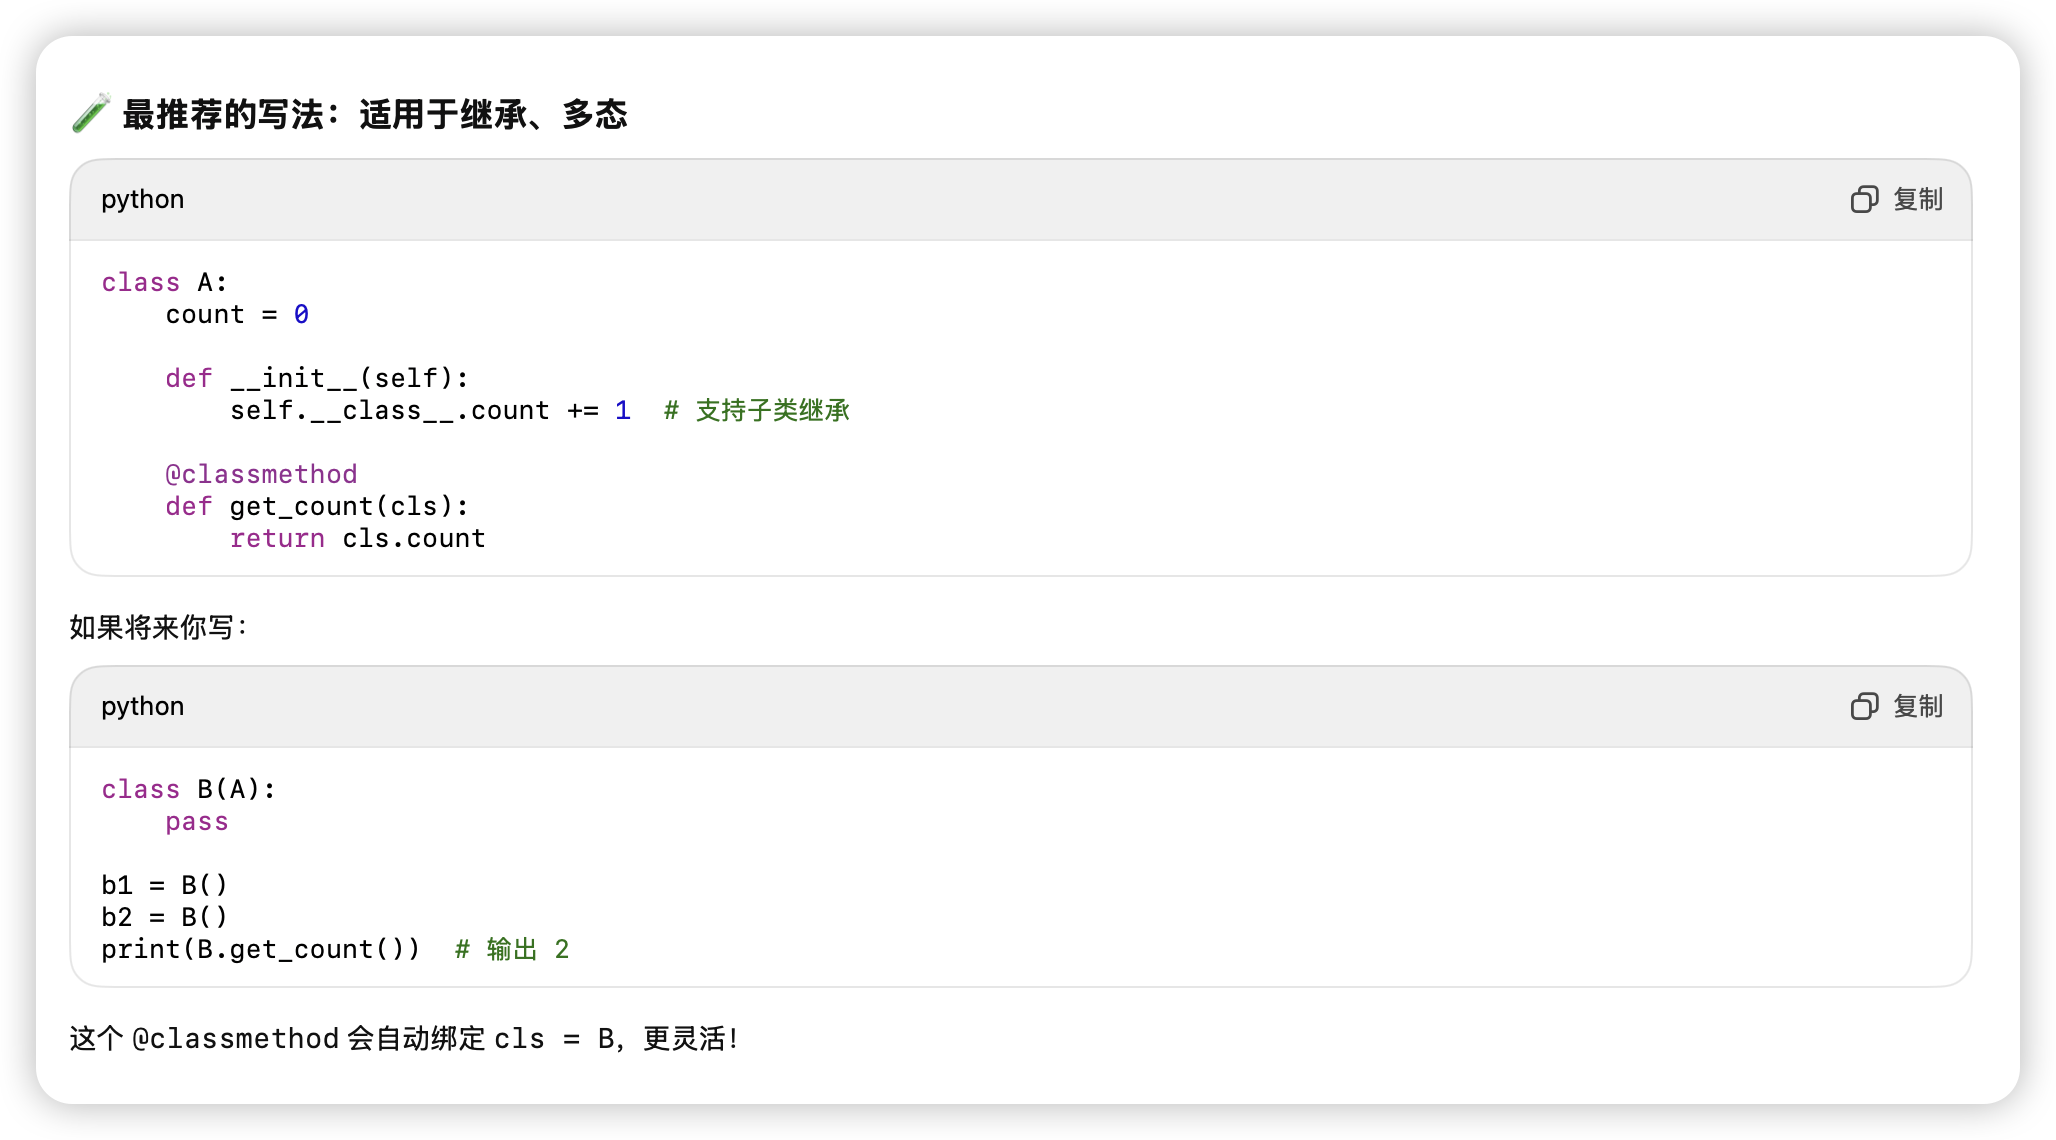2056x1140 pixels.
Task: Click the 'b2 = B()' line
Action: tap(165, 918)
